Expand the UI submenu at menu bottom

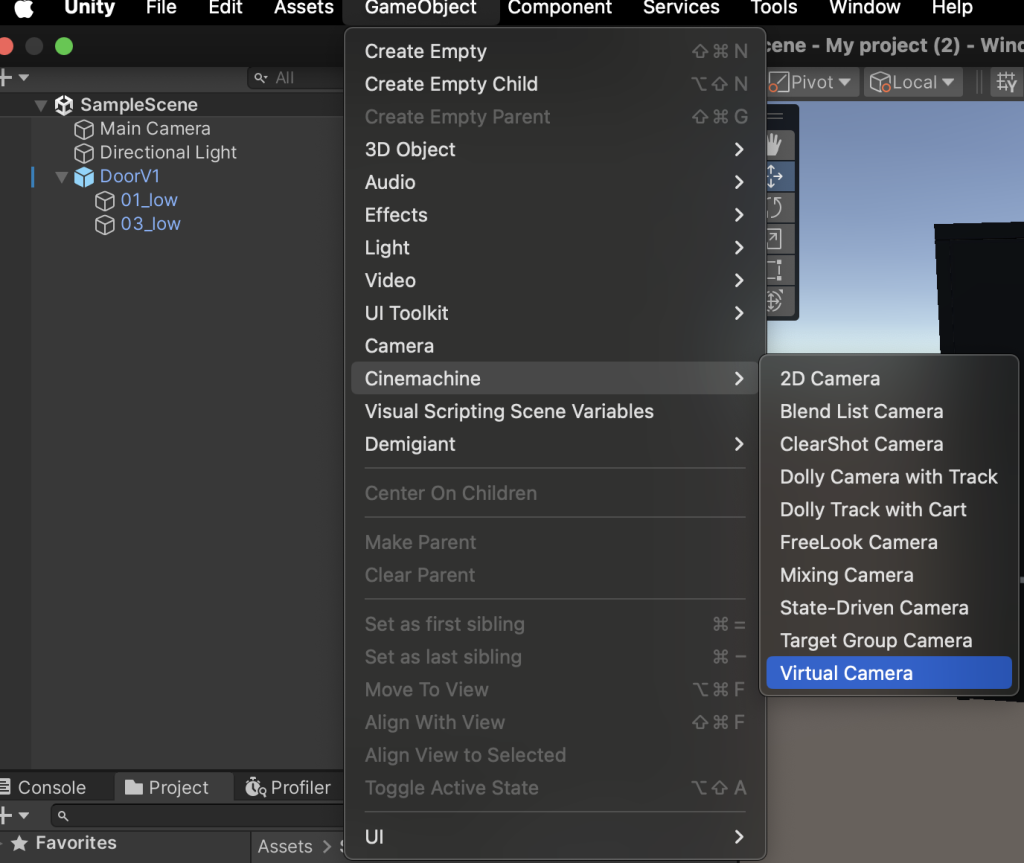[x=554, y=837]
